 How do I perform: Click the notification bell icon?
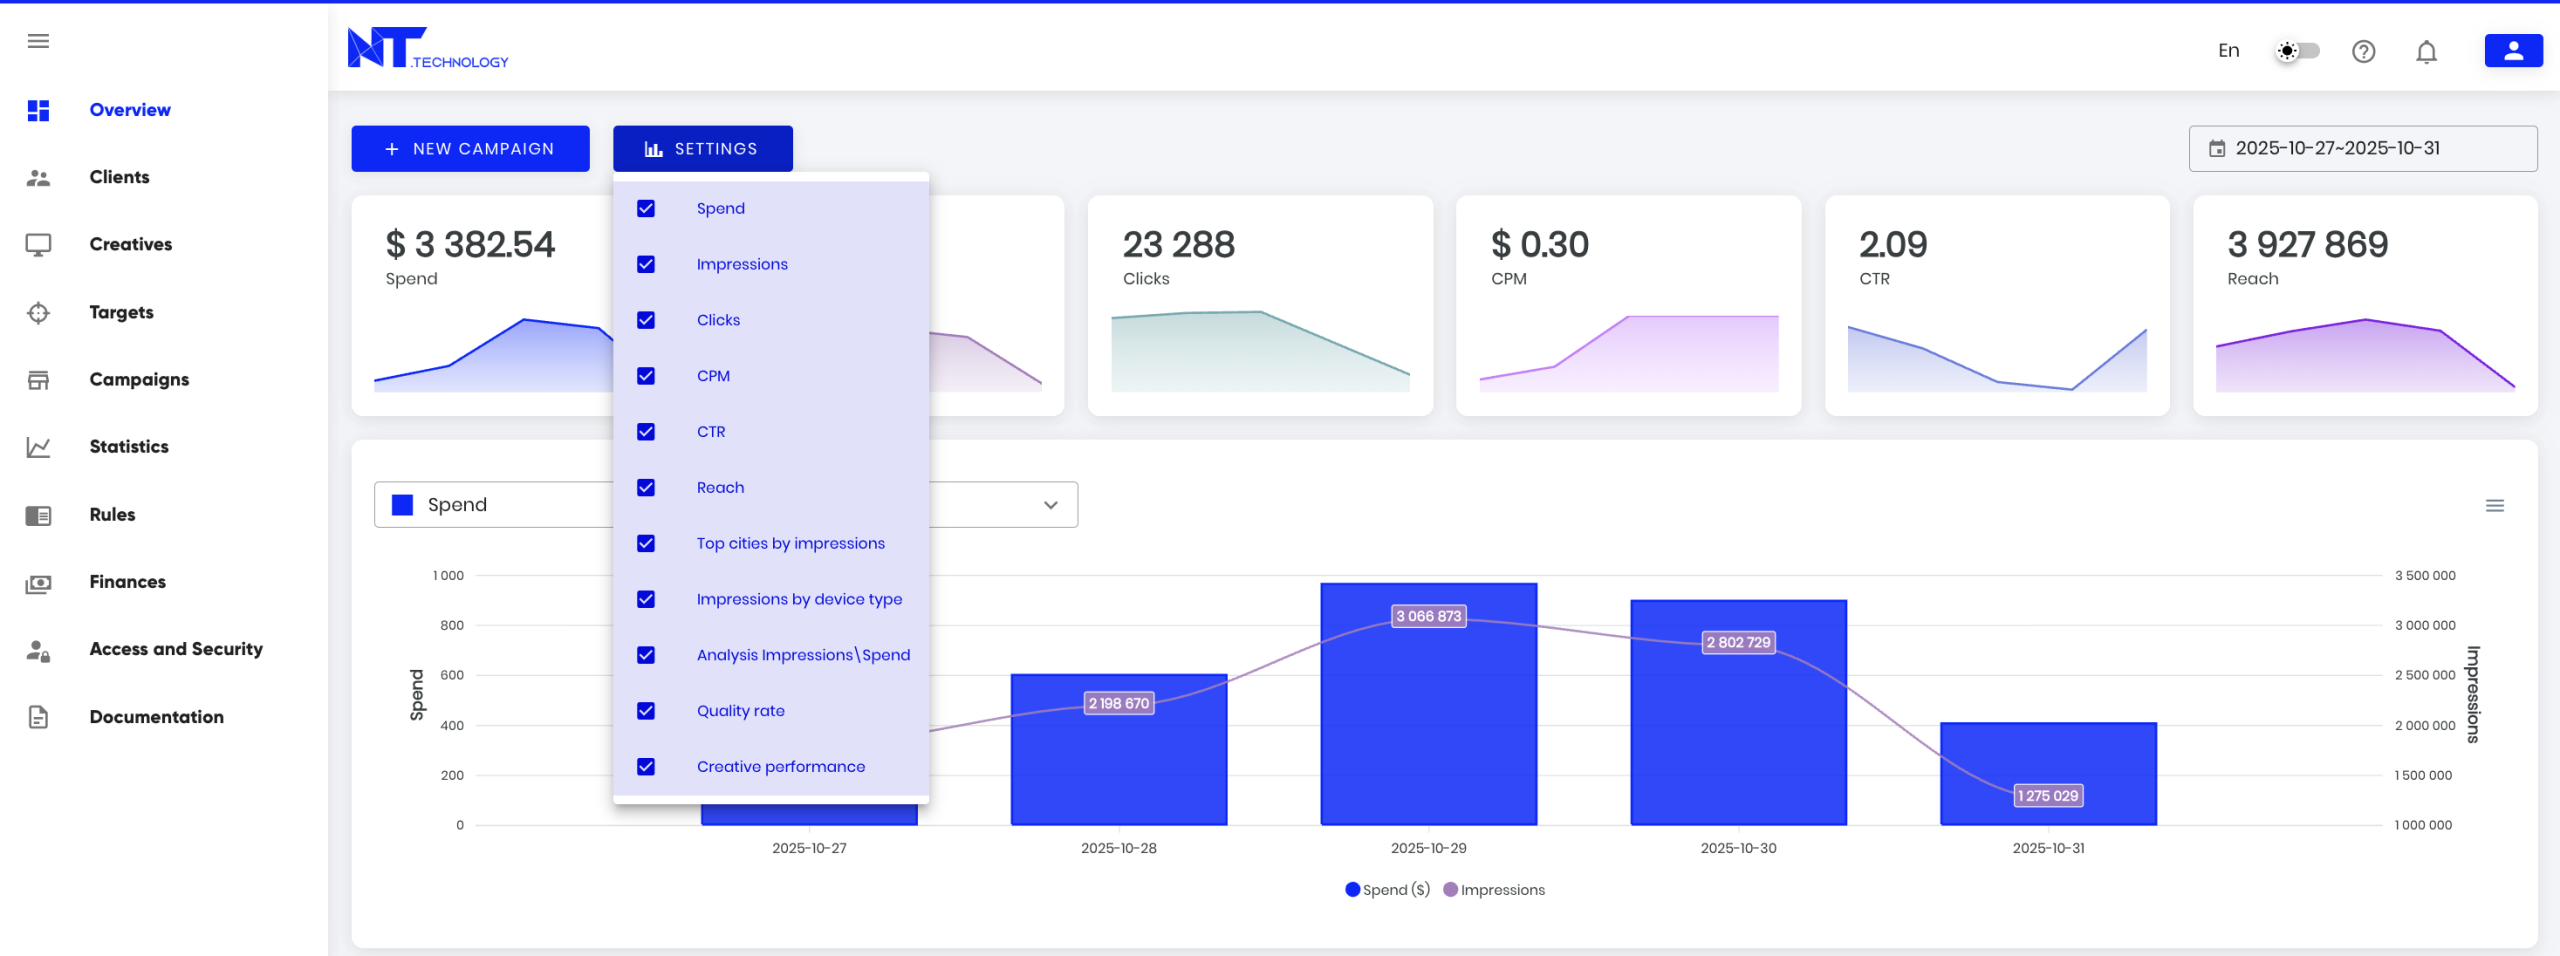(x=2427, y=51)
